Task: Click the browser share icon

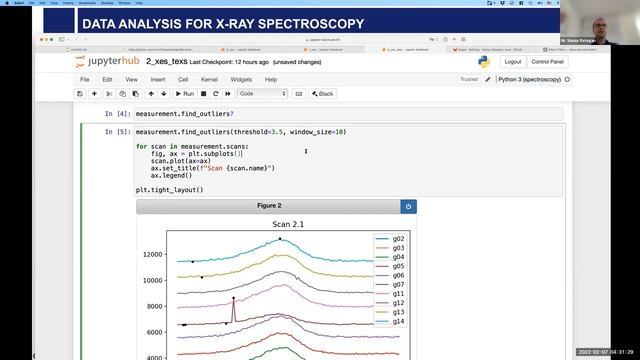Action: (x=445, y=40)
